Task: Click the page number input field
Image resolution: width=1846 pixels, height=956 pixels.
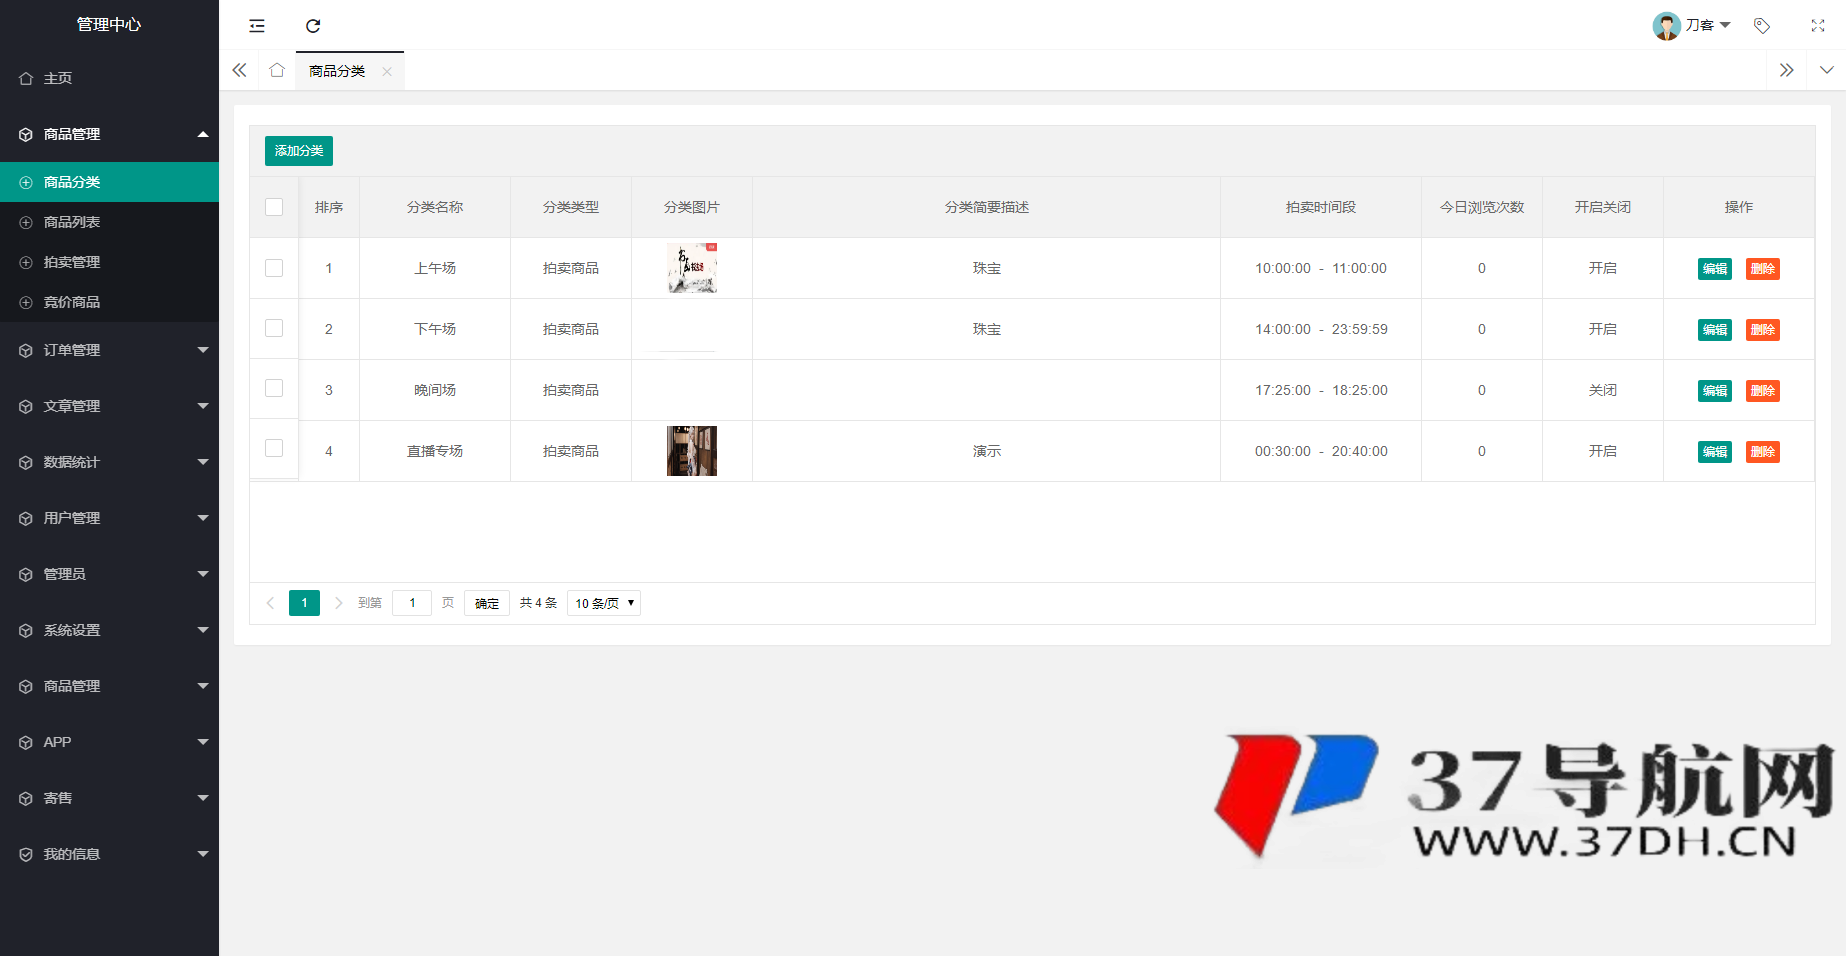Action: [x=411, y=603]
